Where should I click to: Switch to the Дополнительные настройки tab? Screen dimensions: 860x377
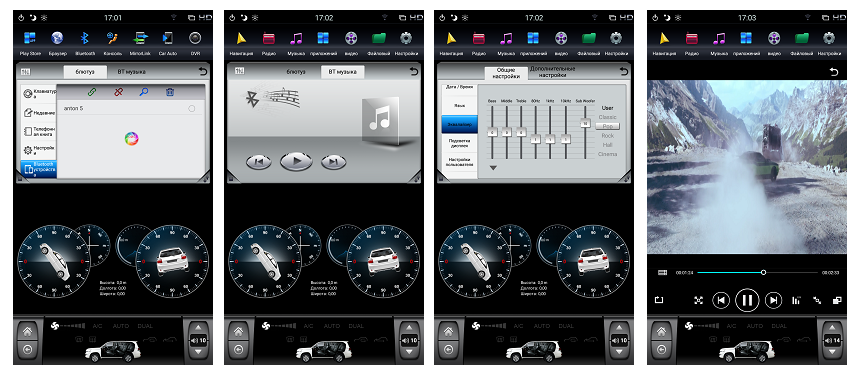pos(552,71)
